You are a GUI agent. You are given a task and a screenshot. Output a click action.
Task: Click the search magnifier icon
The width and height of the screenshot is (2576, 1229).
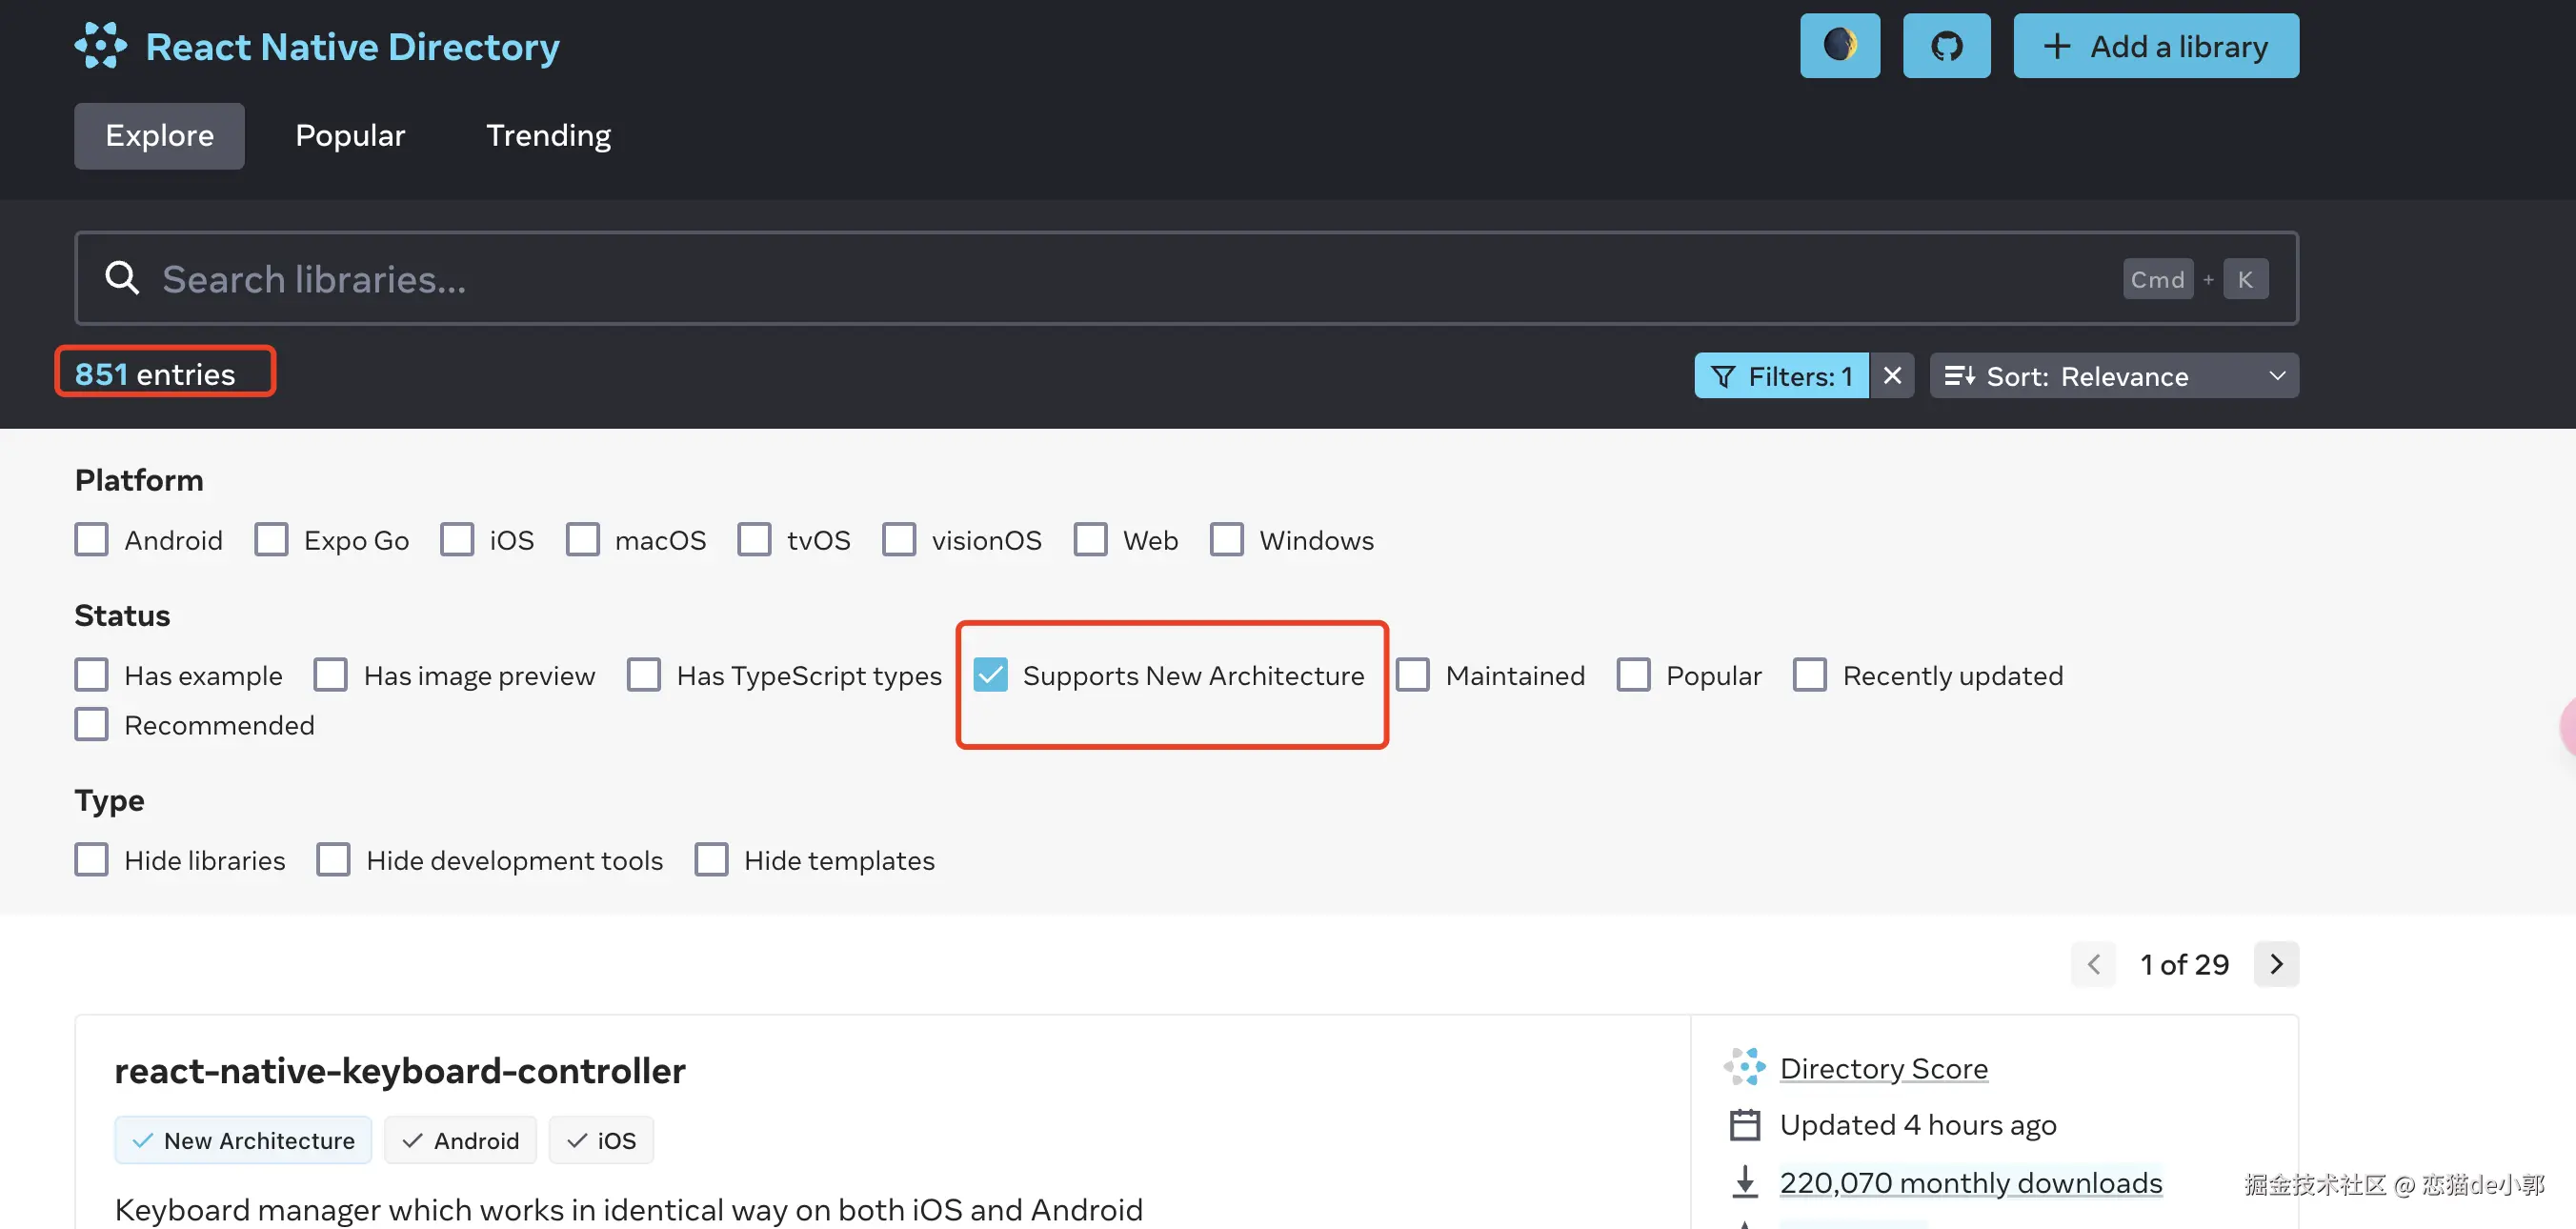click(122, 279)
